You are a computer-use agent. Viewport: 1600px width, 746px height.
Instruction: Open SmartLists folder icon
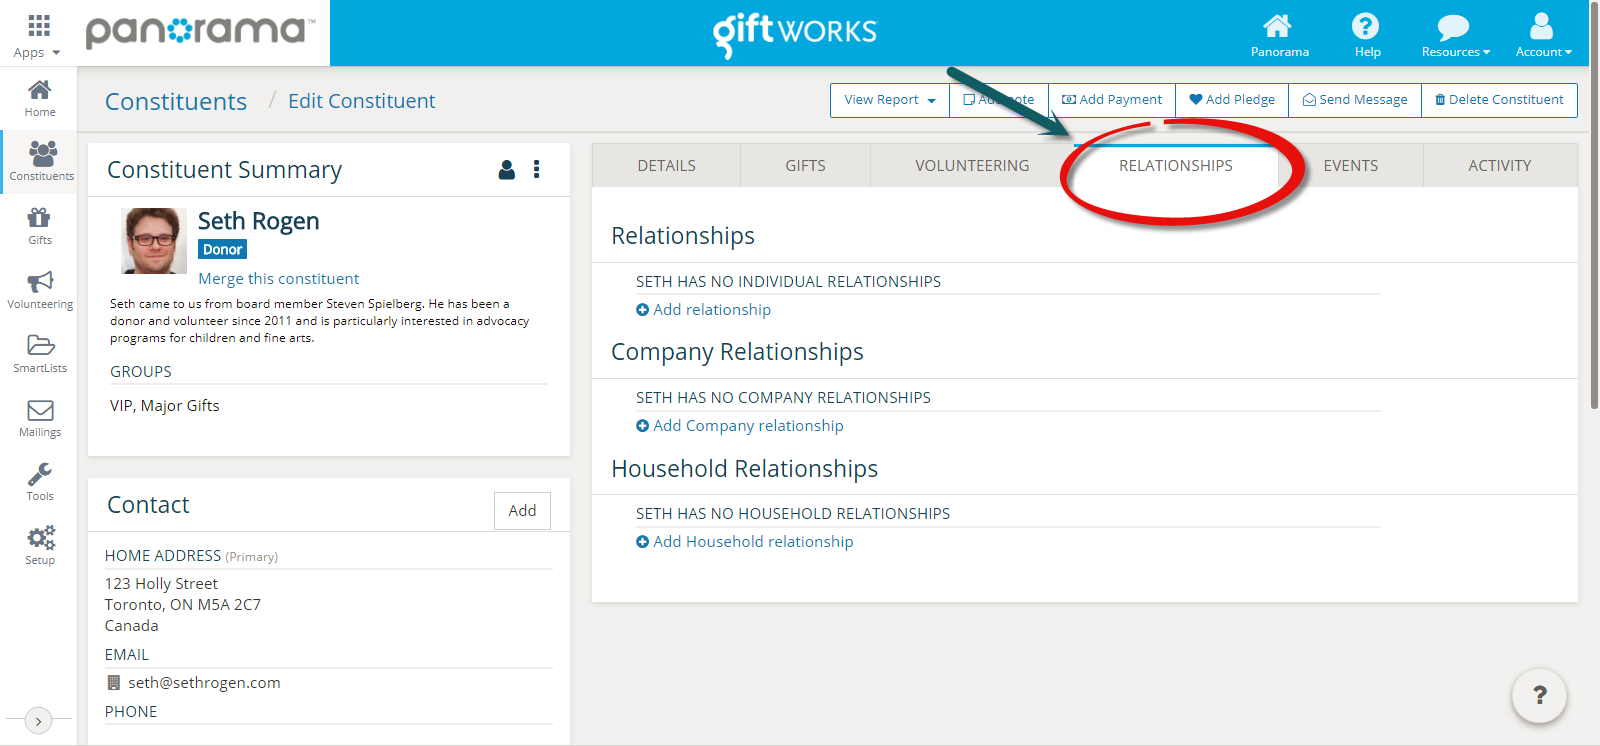(40, 353)
